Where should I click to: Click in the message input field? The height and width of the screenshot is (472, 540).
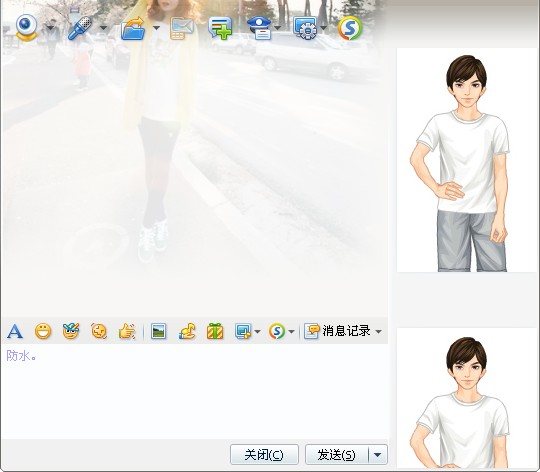click(195, 391)
